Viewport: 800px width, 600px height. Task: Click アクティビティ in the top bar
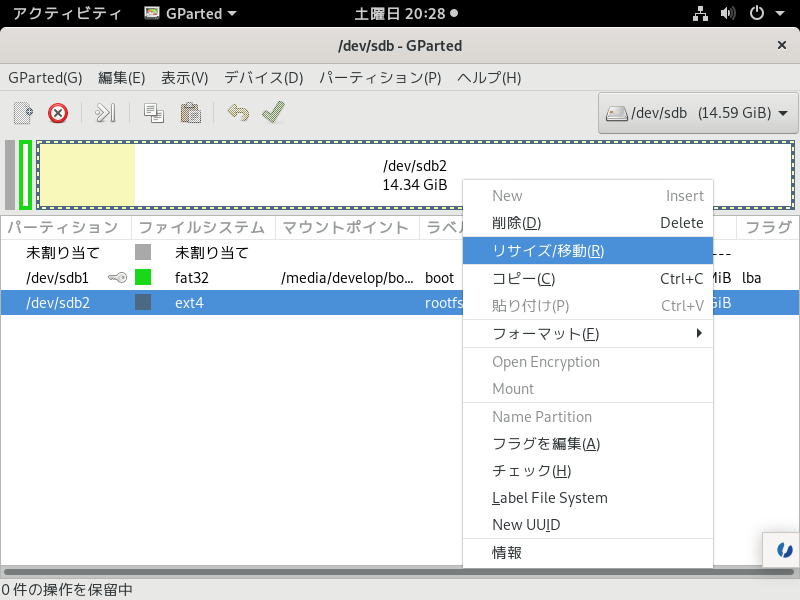coord(67,13)
